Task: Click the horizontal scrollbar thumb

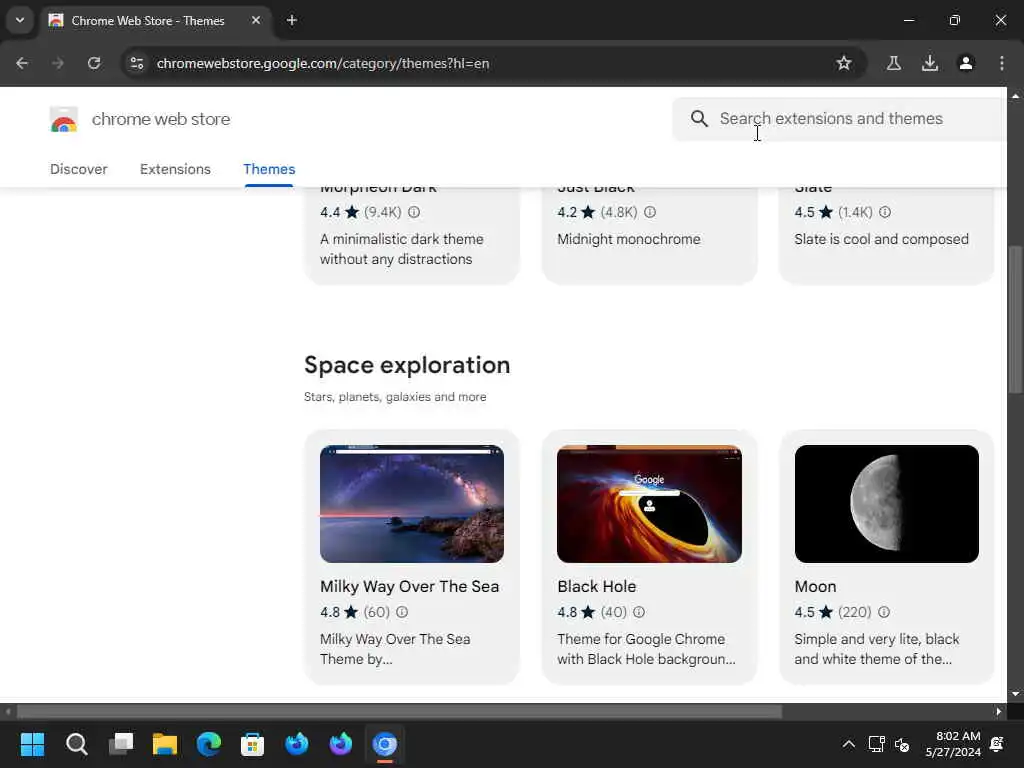Action: [x=398, y=711]
